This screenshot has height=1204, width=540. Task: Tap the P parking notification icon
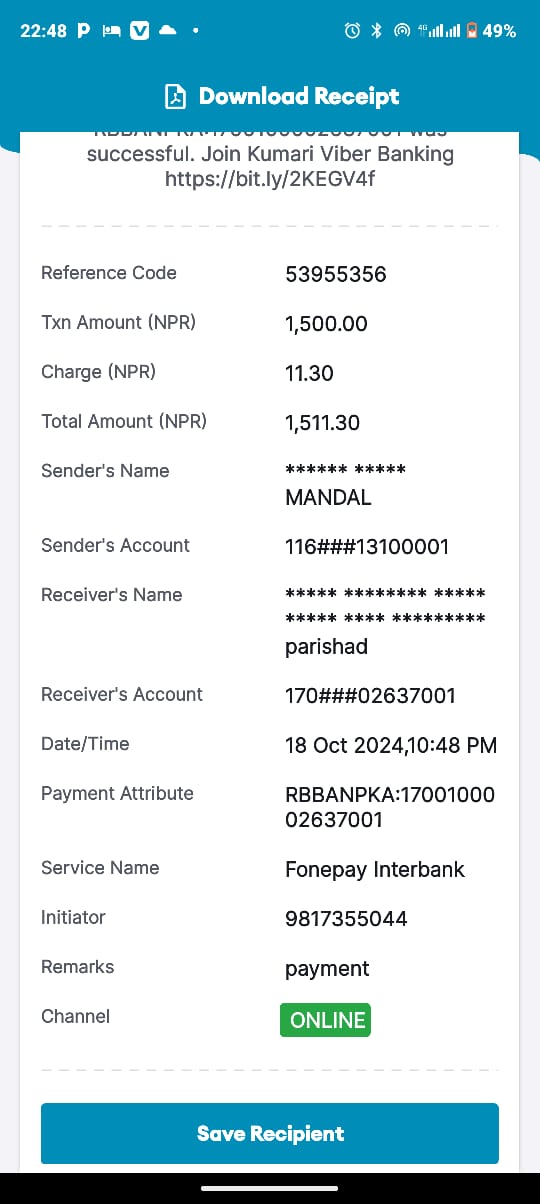(x=84, y=31)
